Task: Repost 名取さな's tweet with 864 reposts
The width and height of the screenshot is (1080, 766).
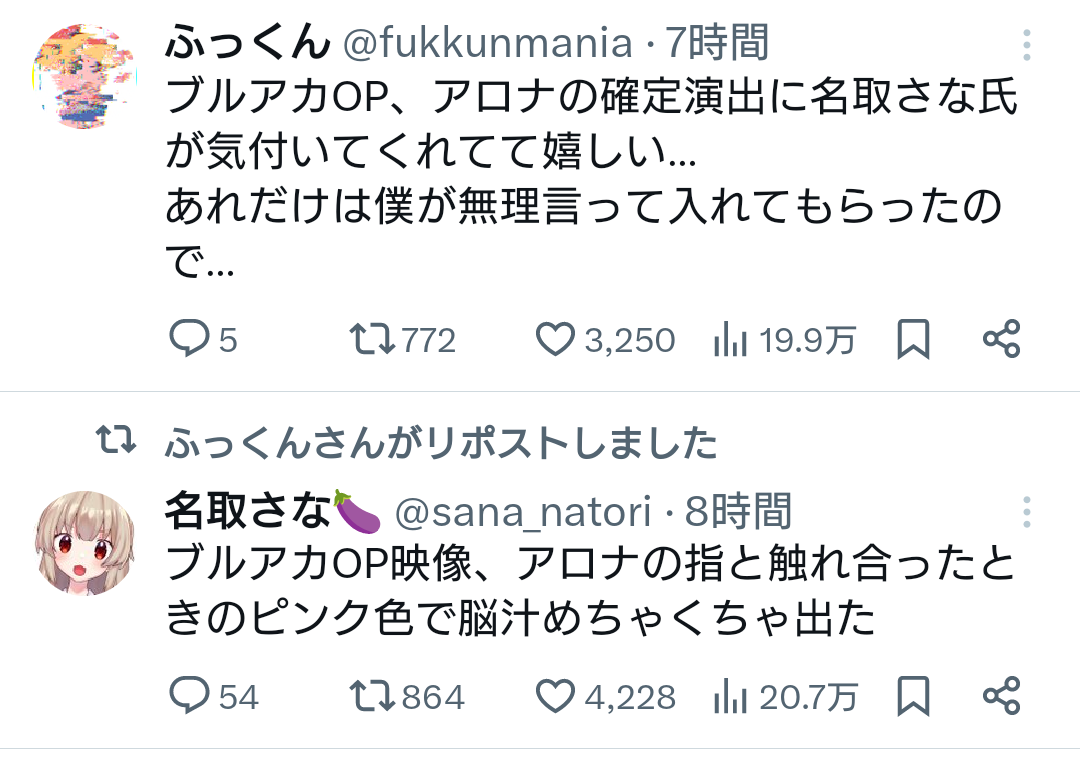Action: point(371,695)
